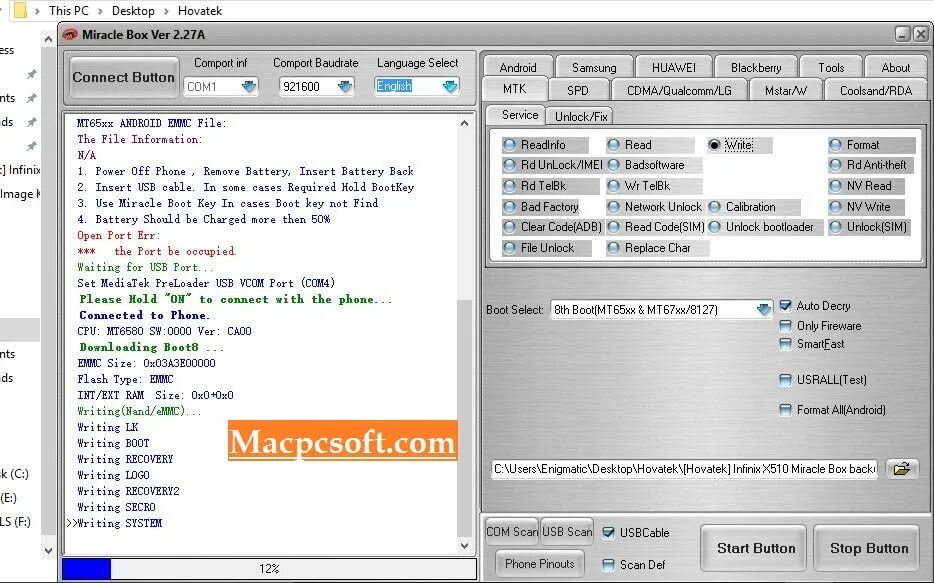The width and height of the screenshot is (934, 583).
Task: Open the Comport inf dropdown
Action: 249,87
